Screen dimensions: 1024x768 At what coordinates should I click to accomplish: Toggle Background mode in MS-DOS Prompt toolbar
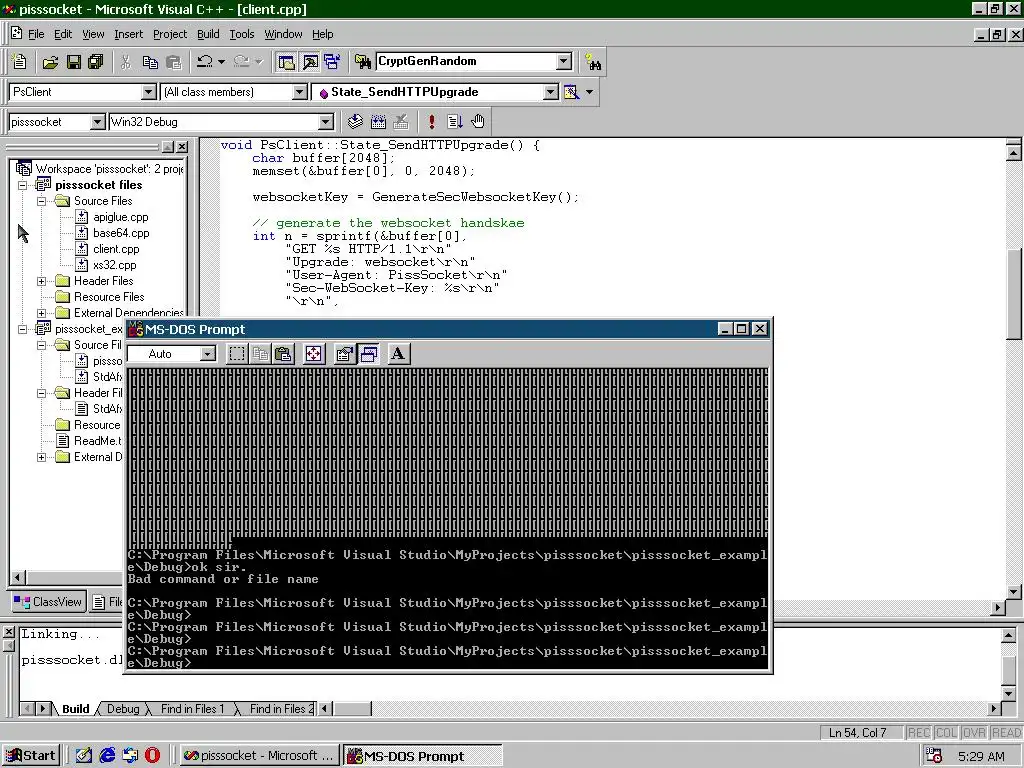coord(369,354)
